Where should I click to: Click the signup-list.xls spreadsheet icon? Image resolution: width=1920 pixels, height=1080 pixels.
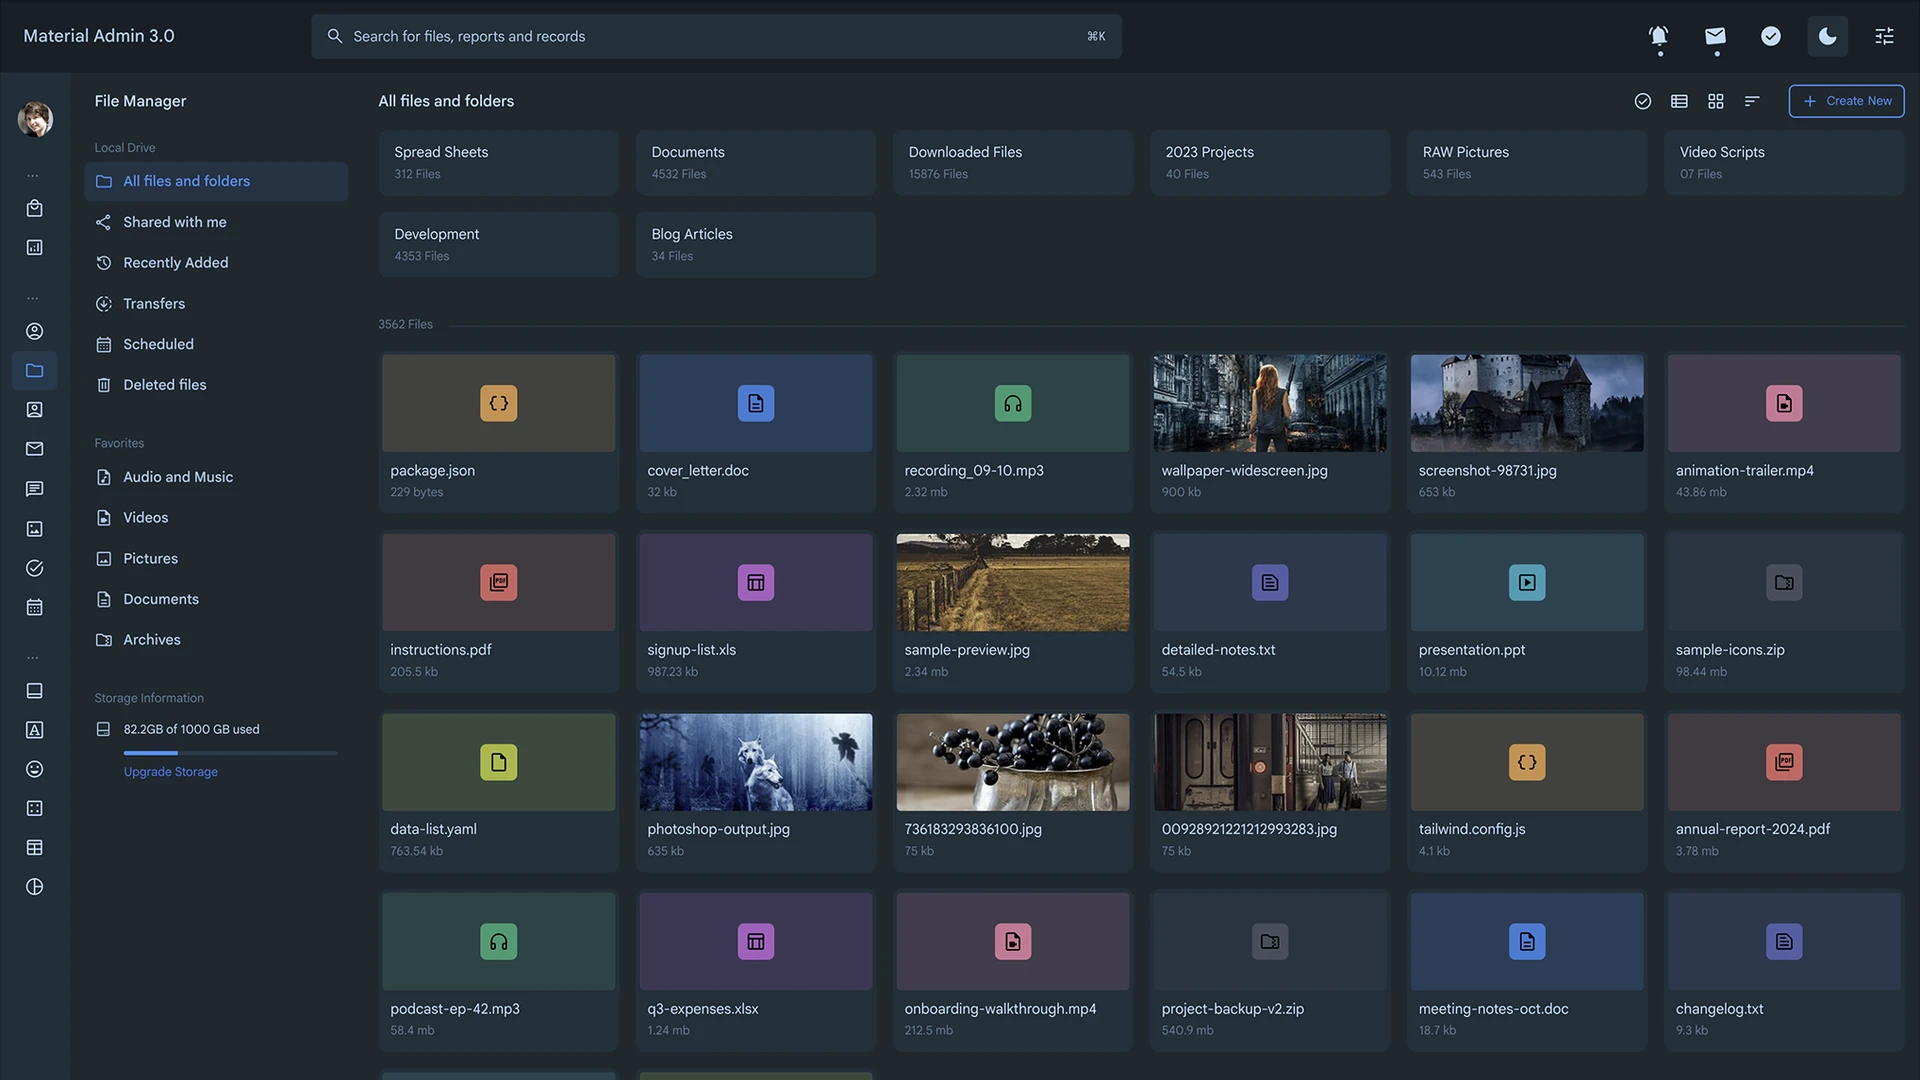(x=755, y=582)
